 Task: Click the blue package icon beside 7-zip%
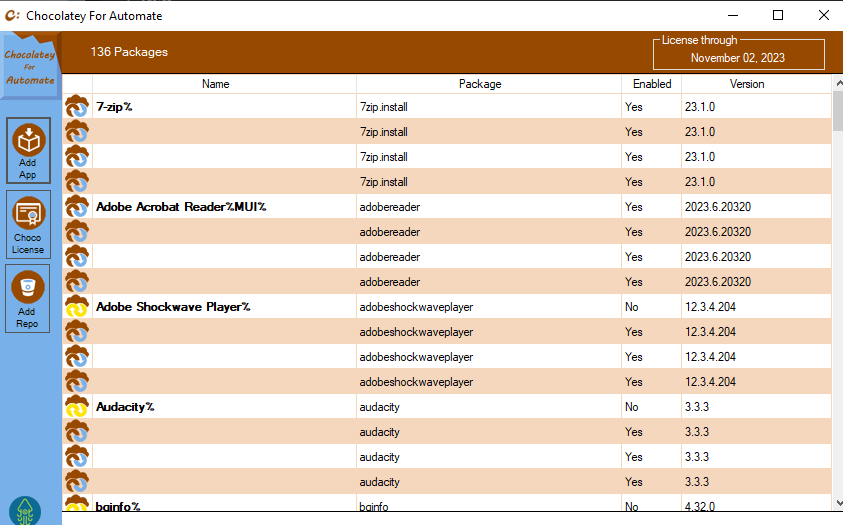coord(77,107)
